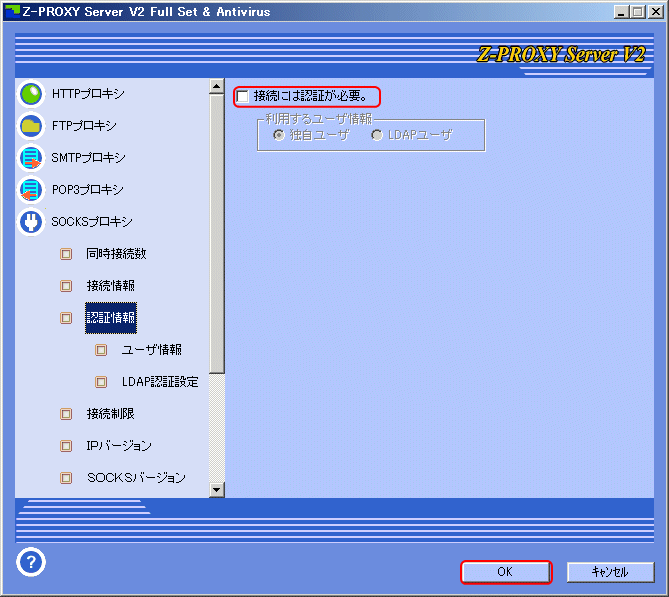Screen dimensions: 669x597
Task: Enable the 接続には認証が必要 checkbox
Action: 242,96
